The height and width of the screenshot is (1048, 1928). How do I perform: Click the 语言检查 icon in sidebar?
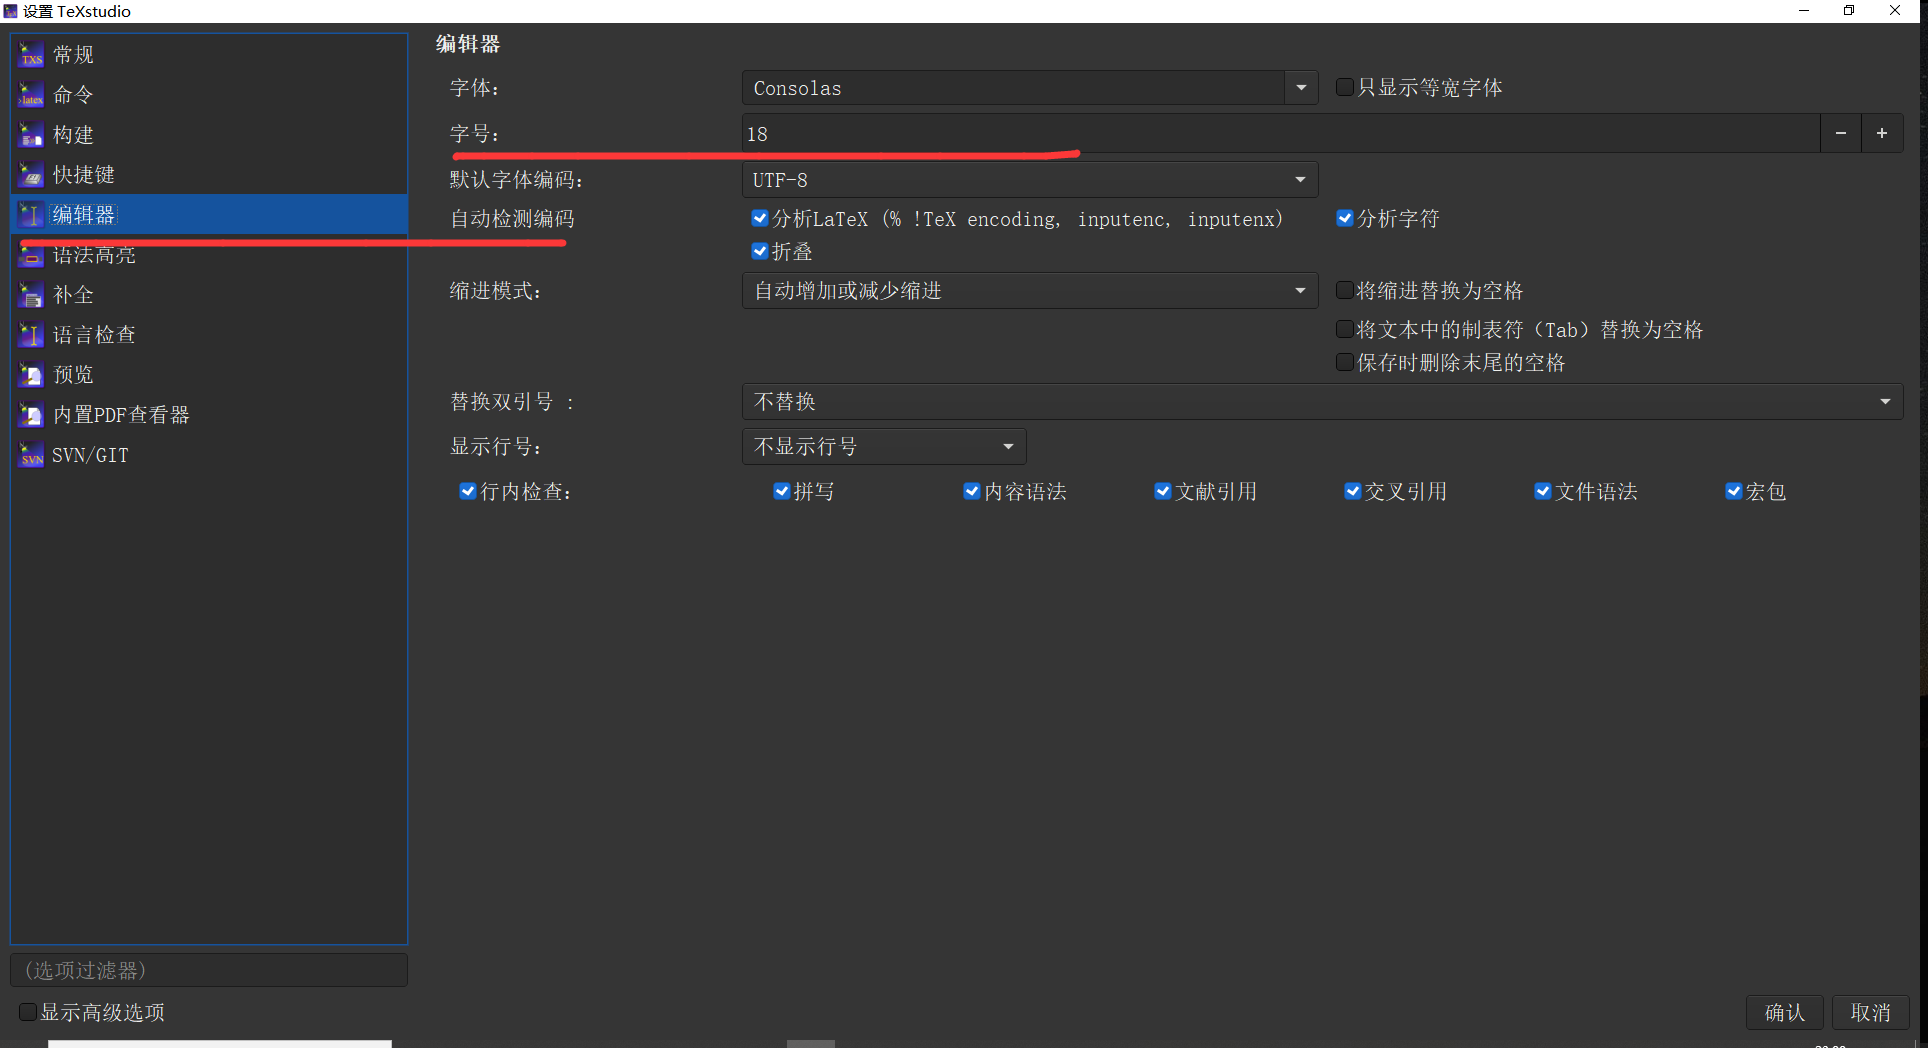(32, 335)
